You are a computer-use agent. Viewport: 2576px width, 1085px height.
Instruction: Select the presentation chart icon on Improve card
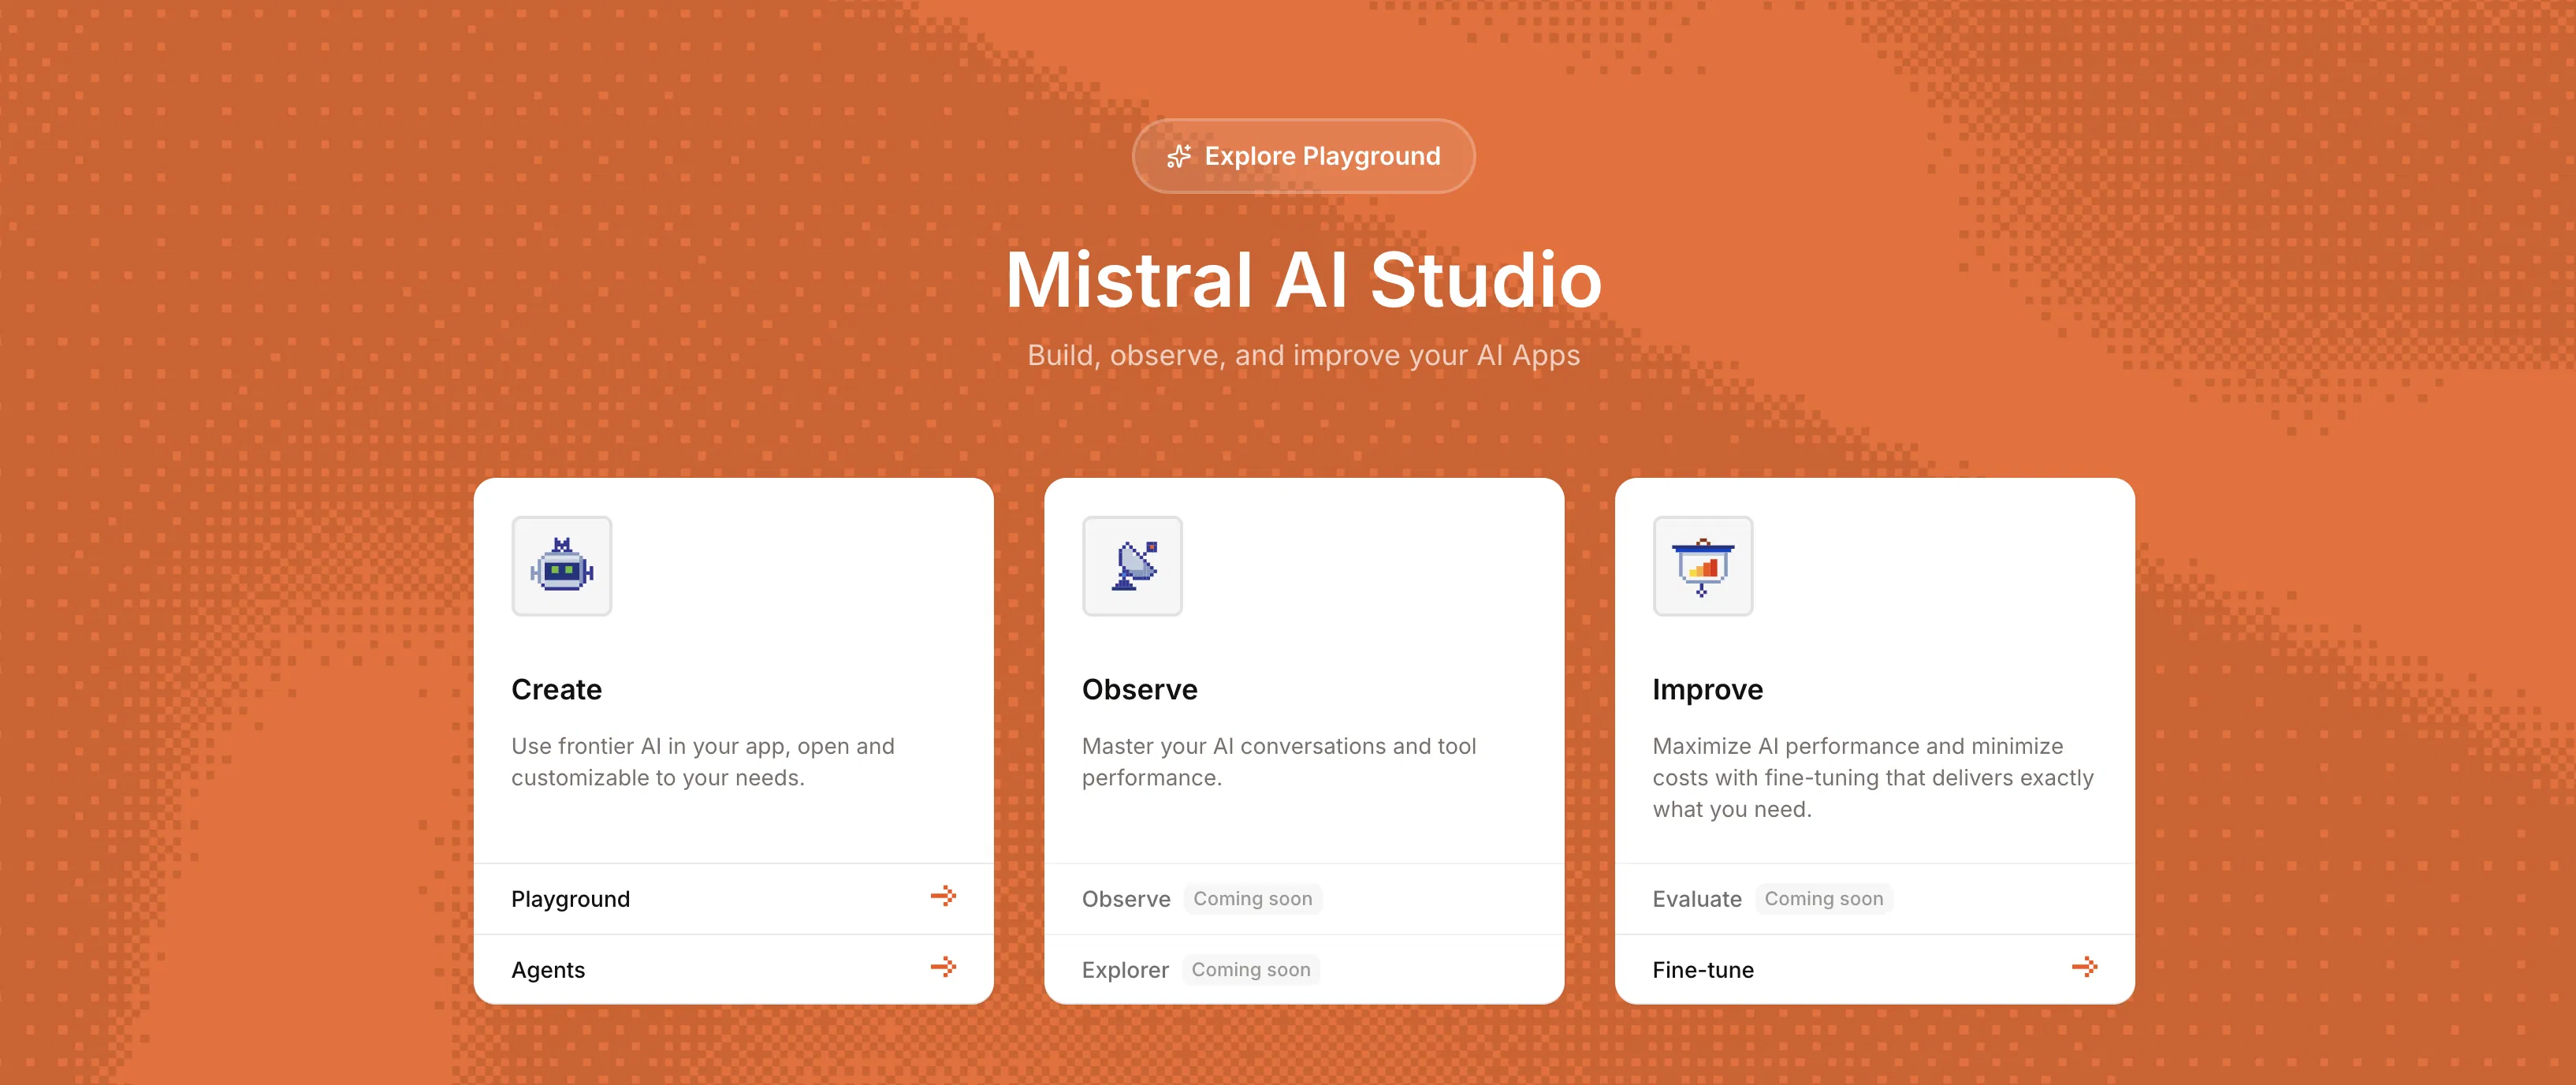click(1702, 567)
